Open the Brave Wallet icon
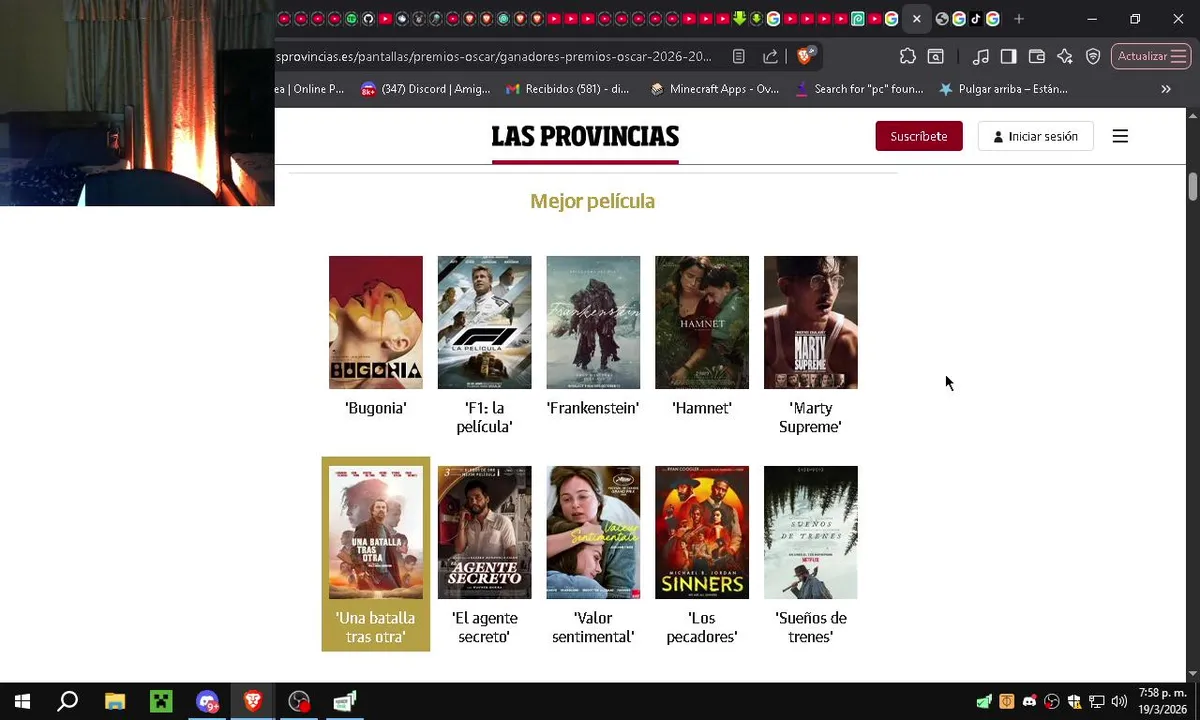Viewport: 1200px width, 720px height. click(x=1037, y=57)
